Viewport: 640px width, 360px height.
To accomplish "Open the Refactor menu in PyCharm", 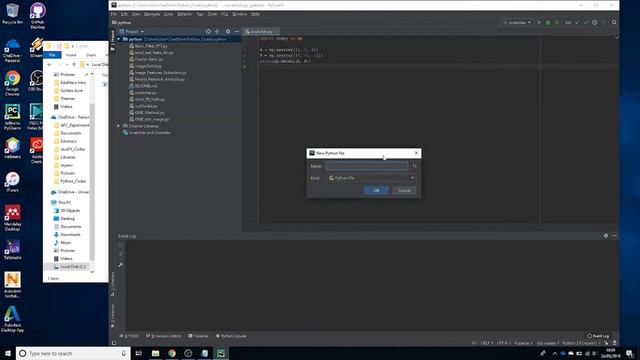I will point(184,14).
